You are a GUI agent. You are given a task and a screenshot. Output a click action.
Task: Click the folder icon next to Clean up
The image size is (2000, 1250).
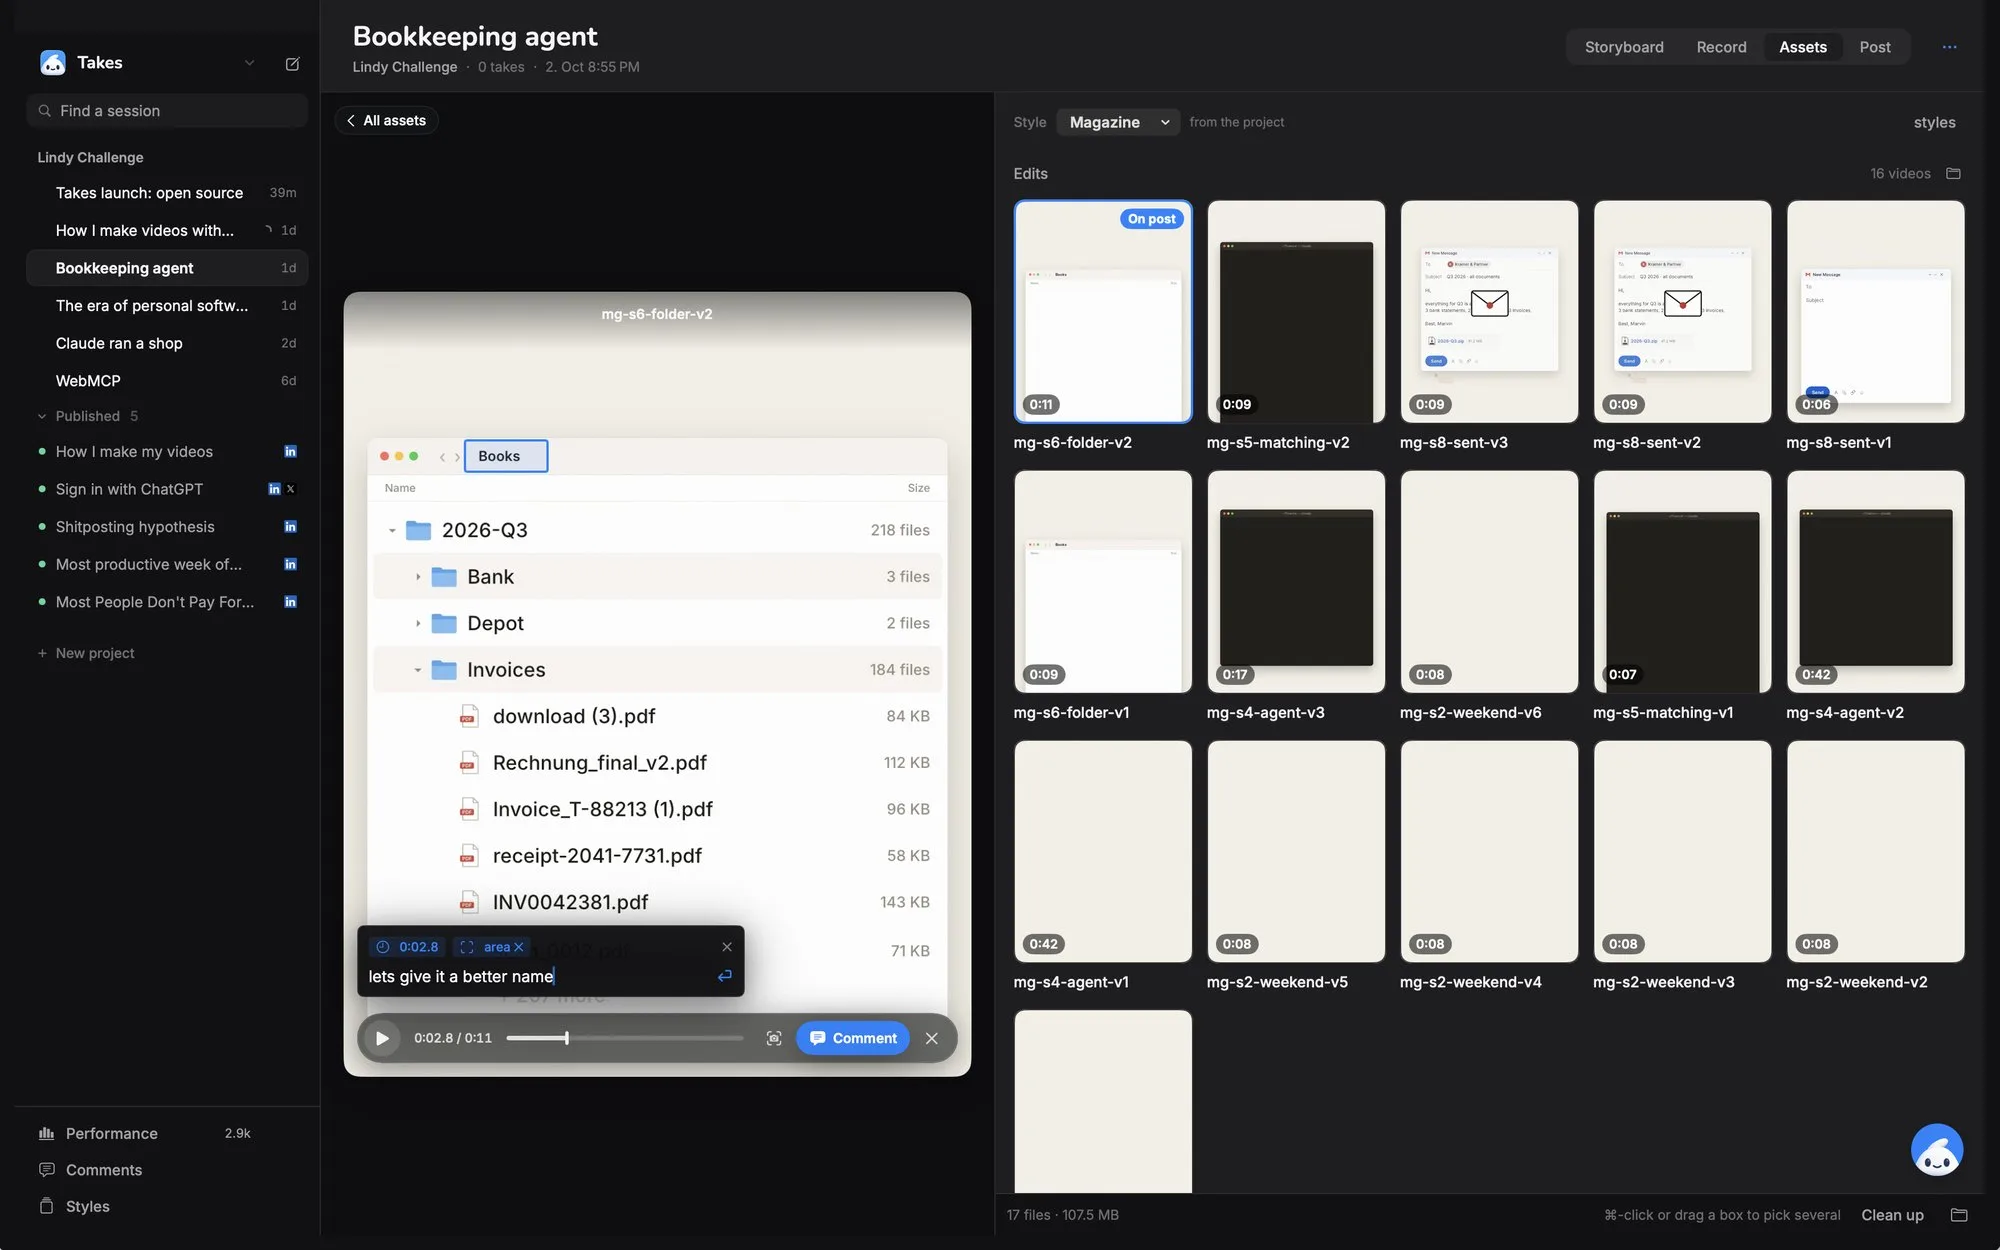coord(1959,1215)
